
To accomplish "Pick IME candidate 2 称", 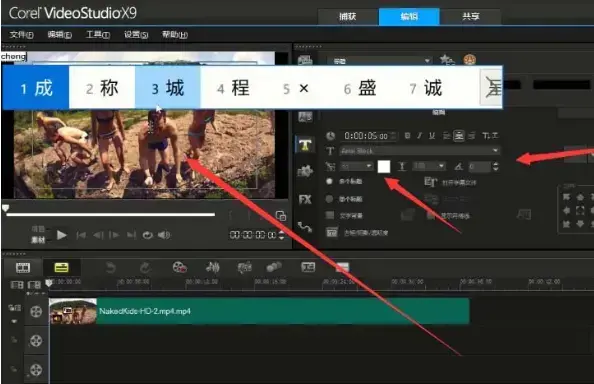I will (102, 89).
